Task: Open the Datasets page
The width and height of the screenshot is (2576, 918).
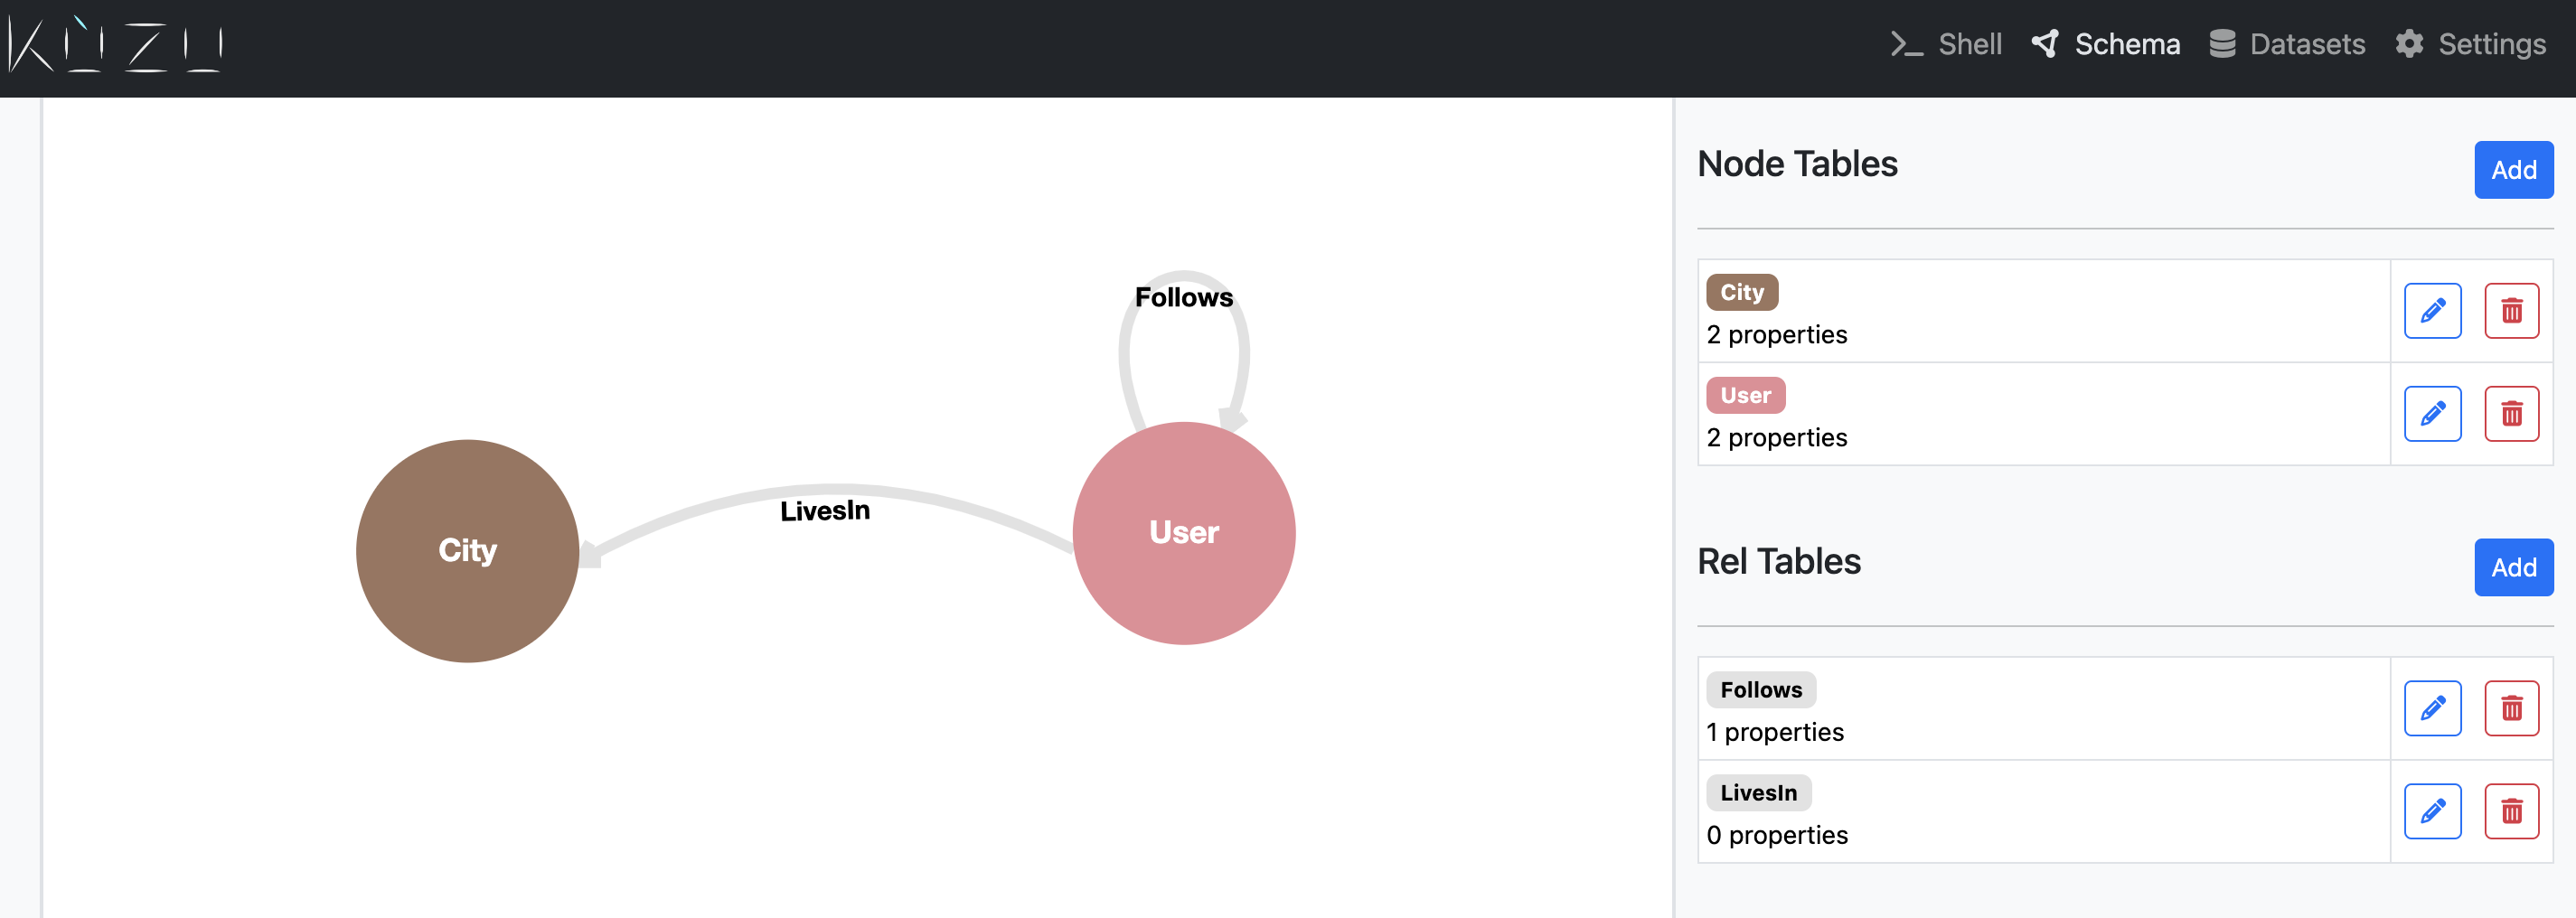Action: point(2287,44)
